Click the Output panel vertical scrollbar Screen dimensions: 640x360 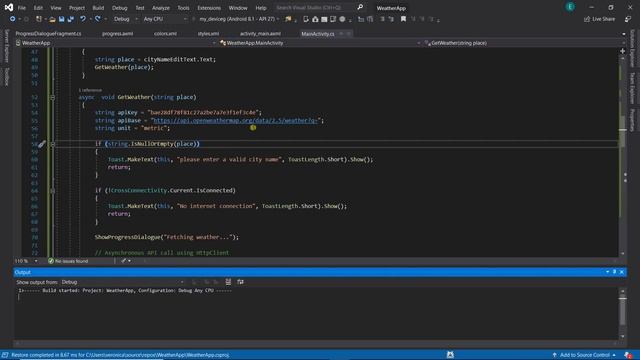click(x=622, y=313)
